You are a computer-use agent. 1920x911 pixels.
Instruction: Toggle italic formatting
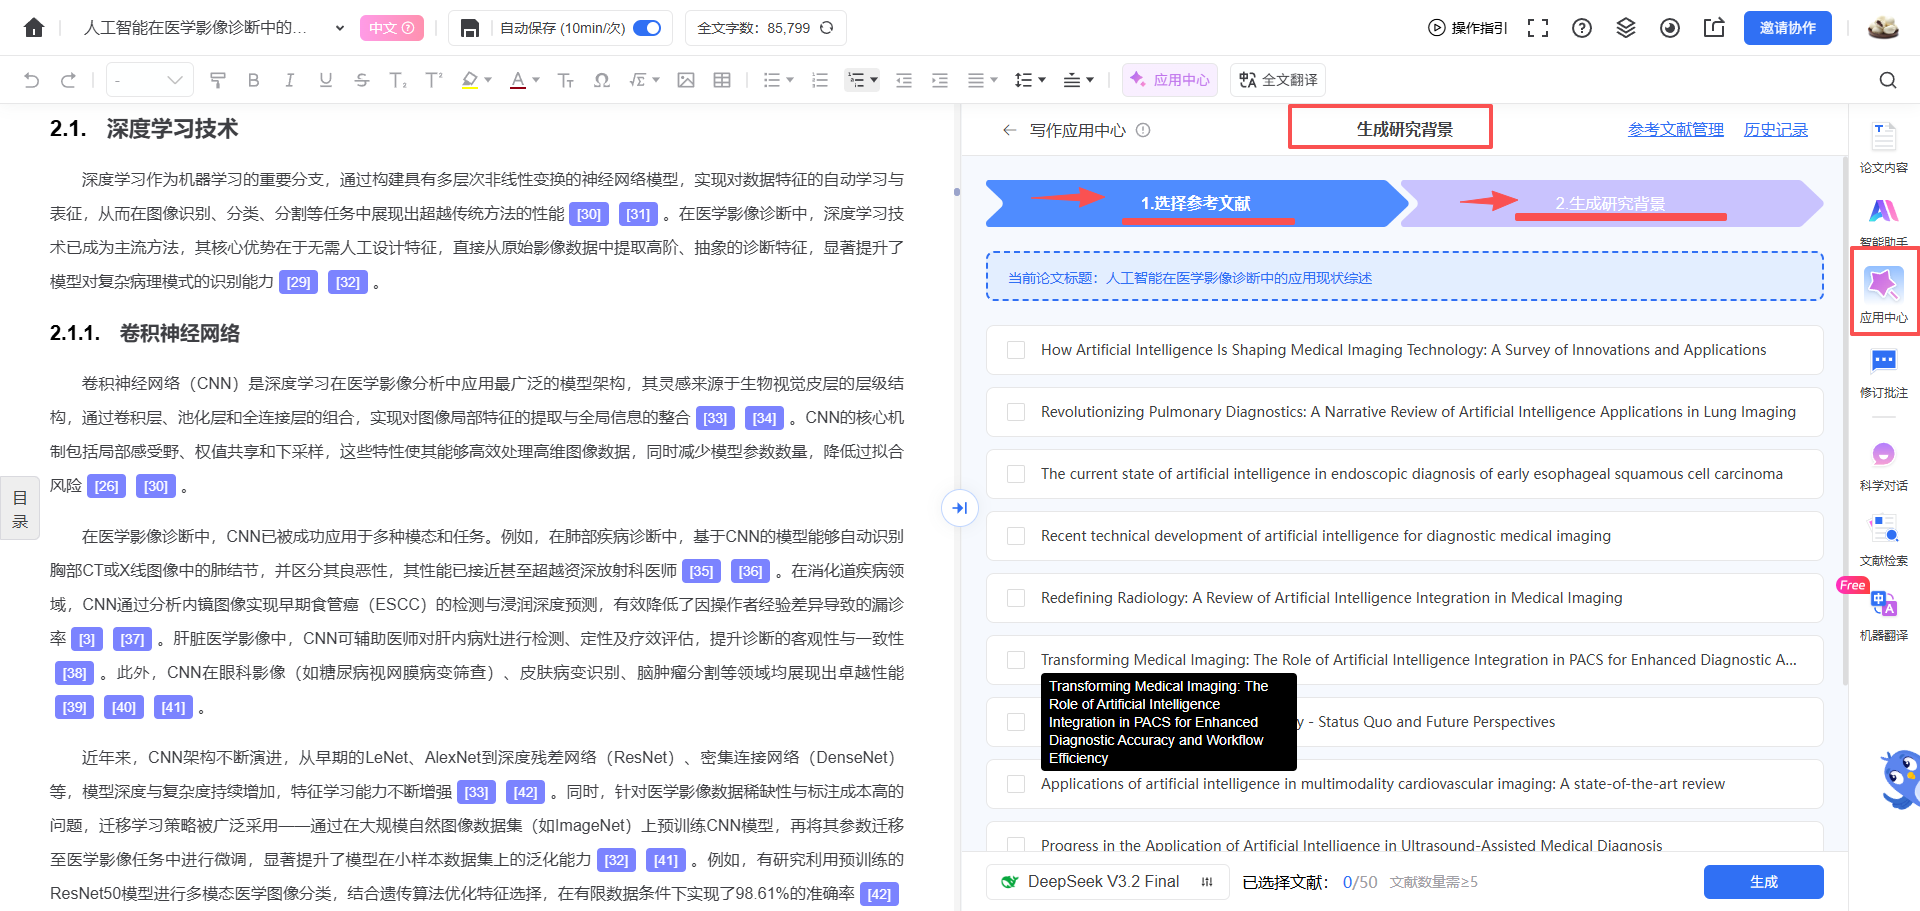point(290,80)
